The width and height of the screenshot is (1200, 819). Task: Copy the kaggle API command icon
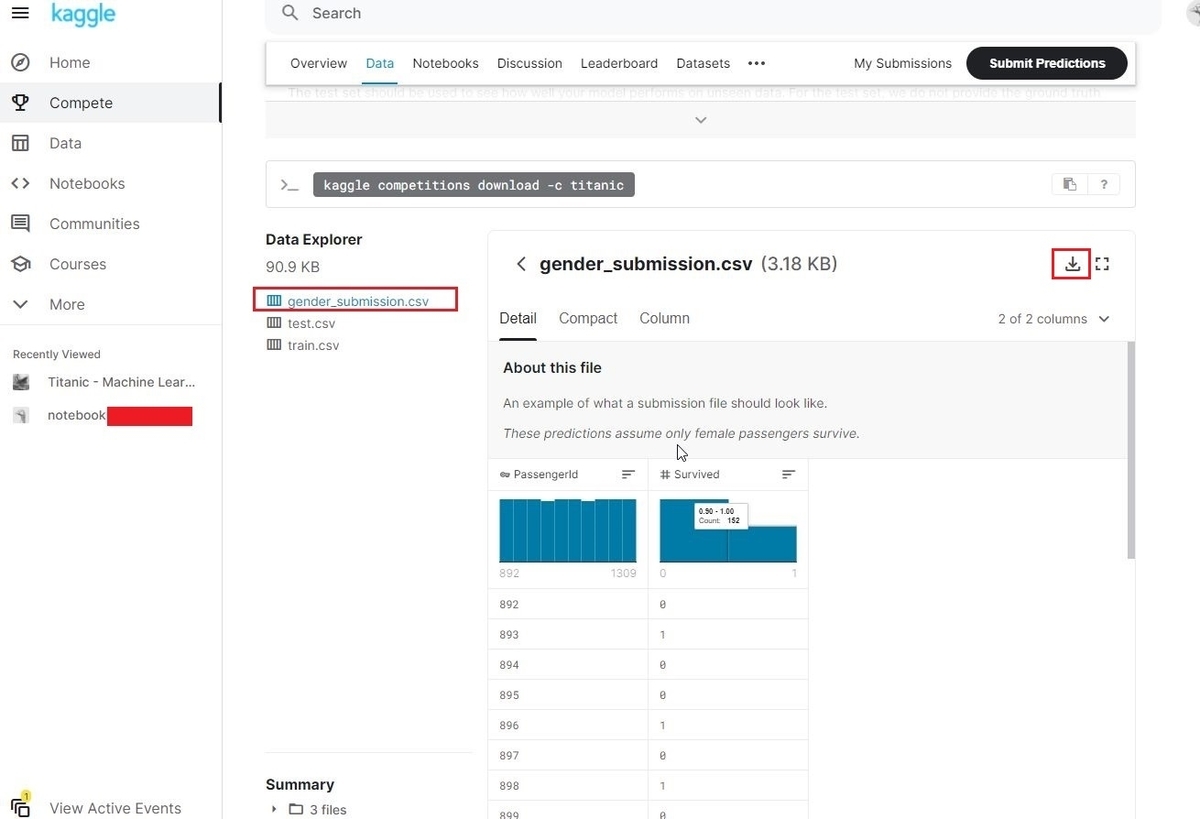[x=1069, y=184]
